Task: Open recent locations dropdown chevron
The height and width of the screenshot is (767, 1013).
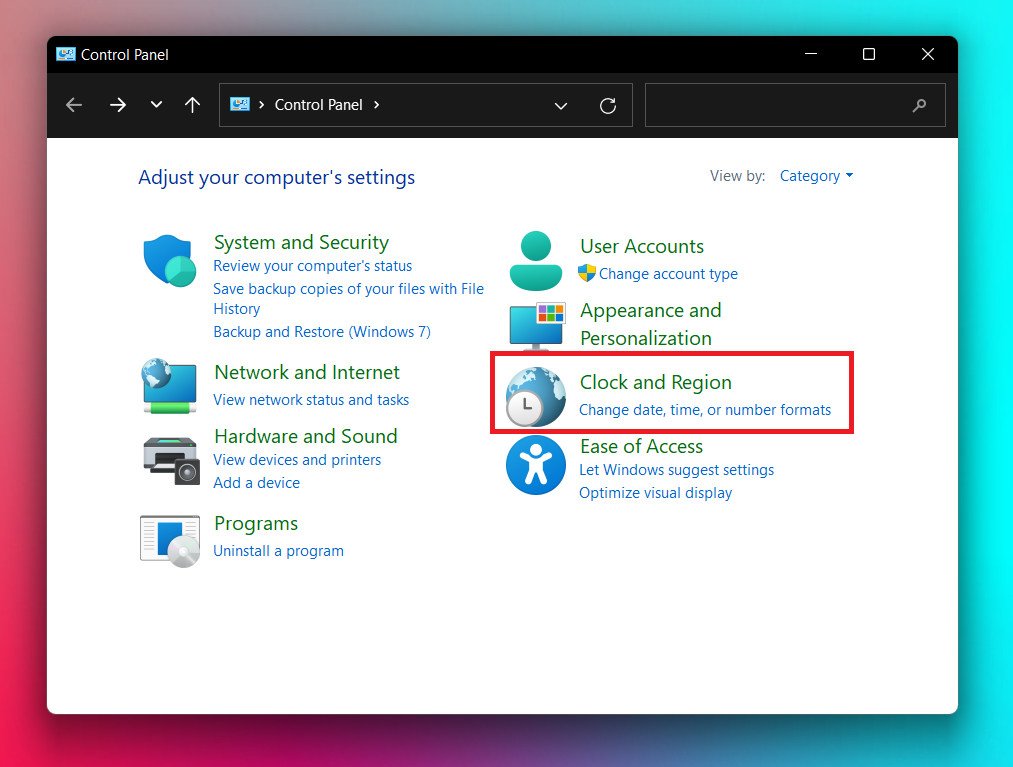Action: [x=156, y=105]
